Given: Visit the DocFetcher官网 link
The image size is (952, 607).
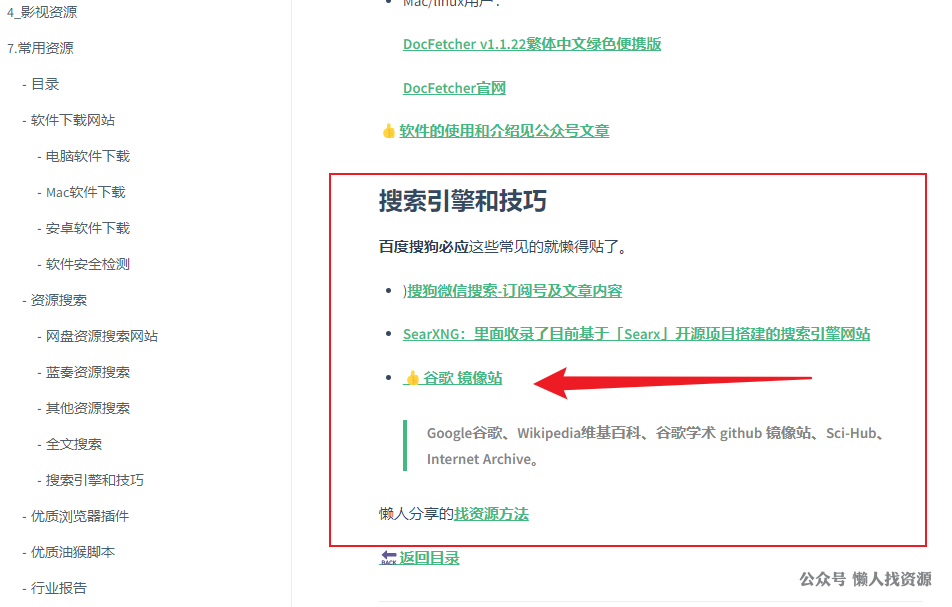Looking at the screenshot, I should [x=454, y=89].
